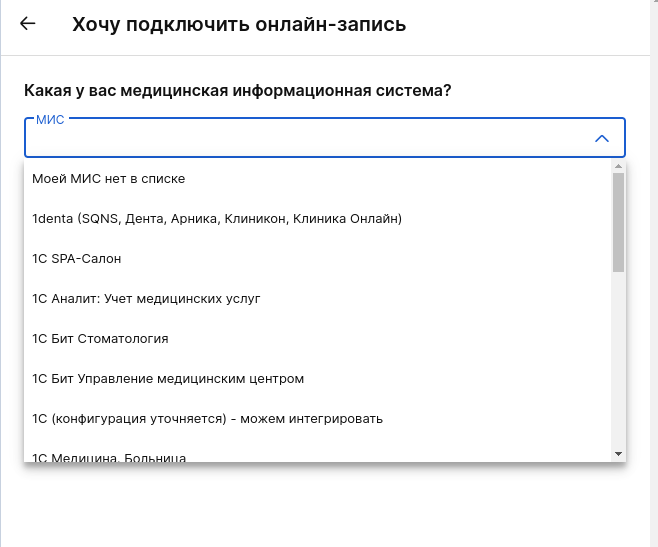Viewport: 658px width, 547px height.
Task: Click the scrollbar track below the thumb
Action: [x=618, y=360]
